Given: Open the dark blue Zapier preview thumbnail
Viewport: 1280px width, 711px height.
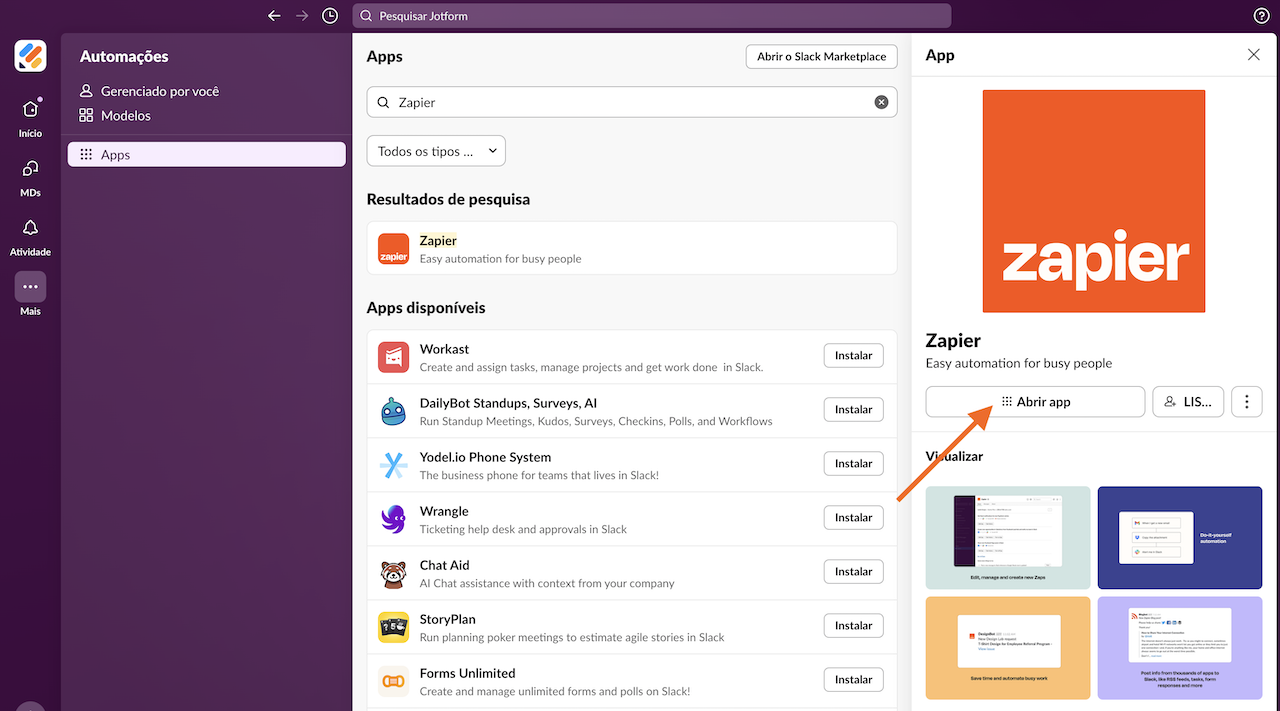Looking at the screenshot, I should click(x=1179, y=538).
